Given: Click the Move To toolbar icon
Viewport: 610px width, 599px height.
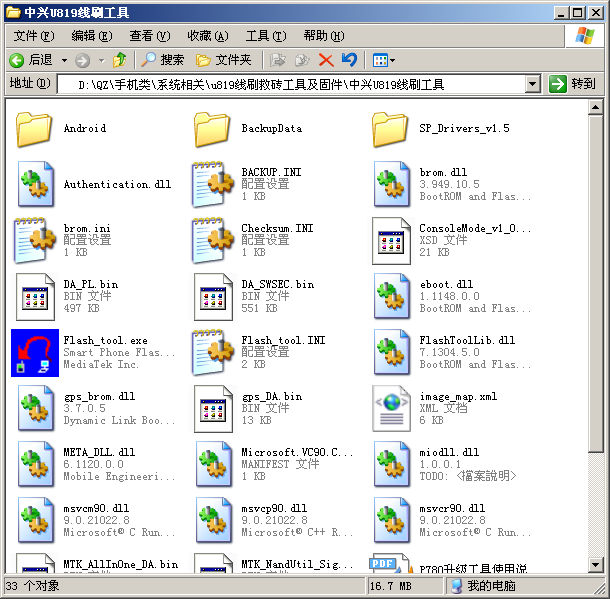Looking at the screenshot, I should (277, 60).
